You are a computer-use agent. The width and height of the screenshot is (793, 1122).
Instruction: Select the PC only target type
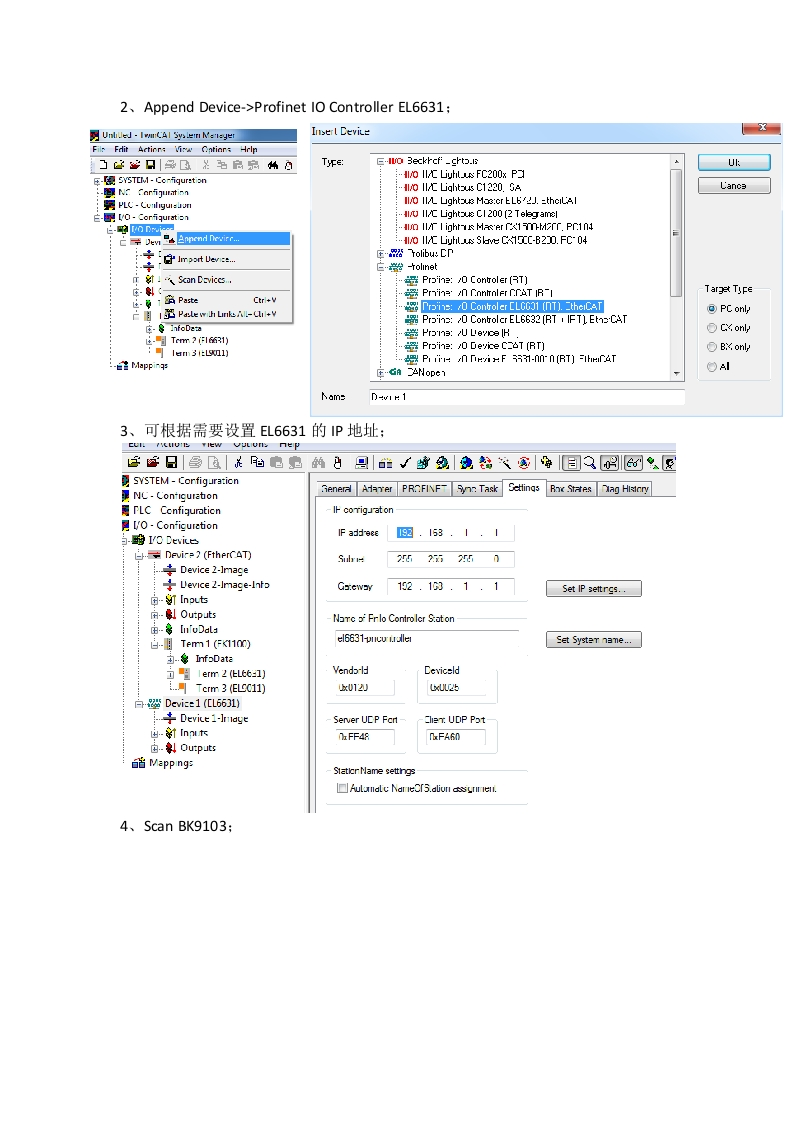(x=712, y=309)
